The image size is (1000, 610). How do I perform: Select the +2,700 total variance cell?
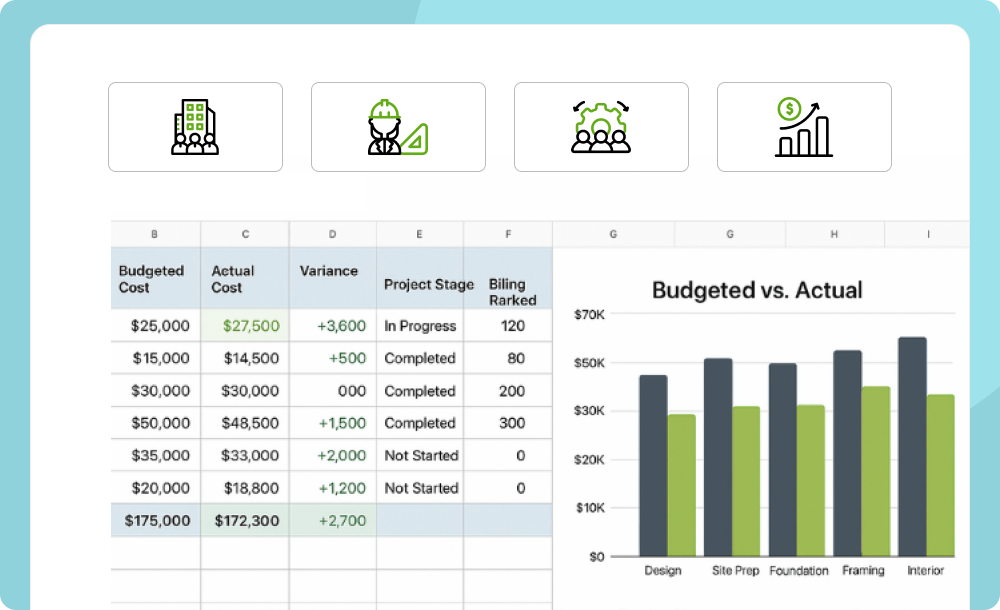[x=333, y=520]
